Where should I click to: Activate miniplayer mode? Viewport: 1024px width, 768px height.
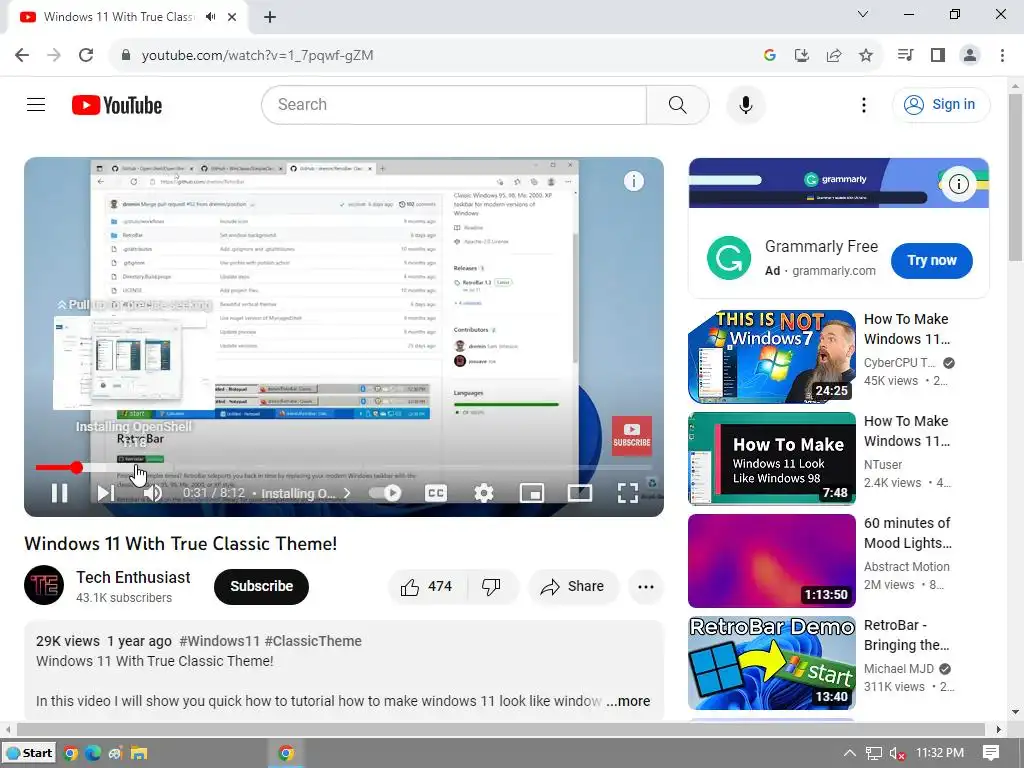coord(532,493)
